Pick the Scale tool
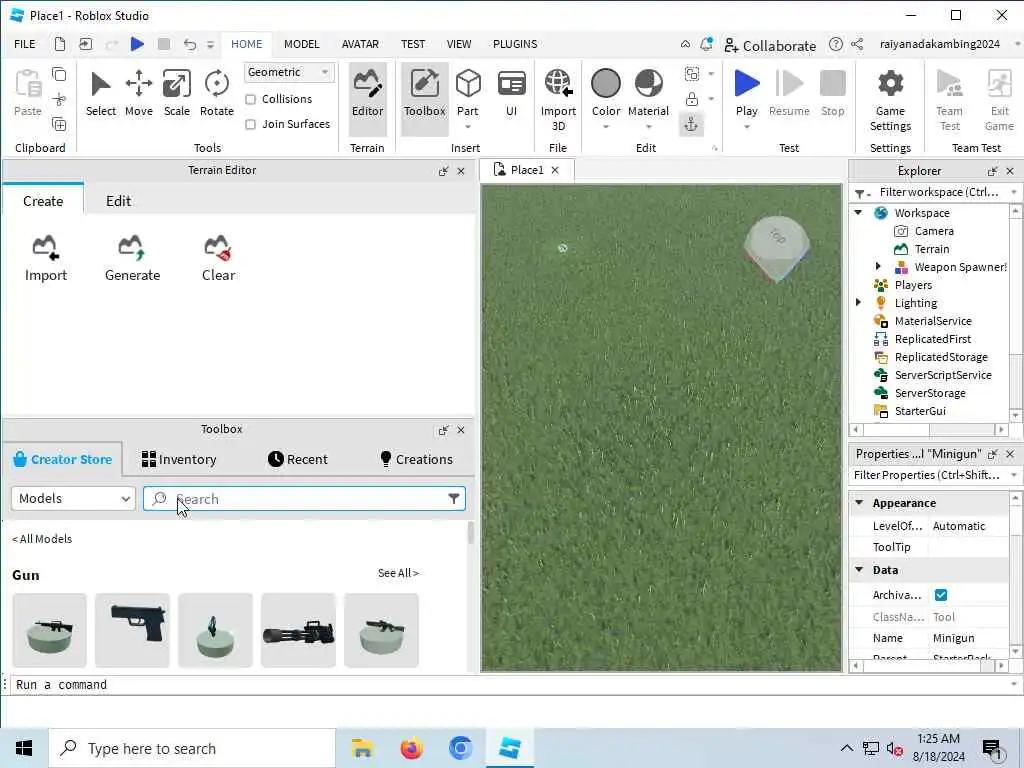 [x=176, y=95]
